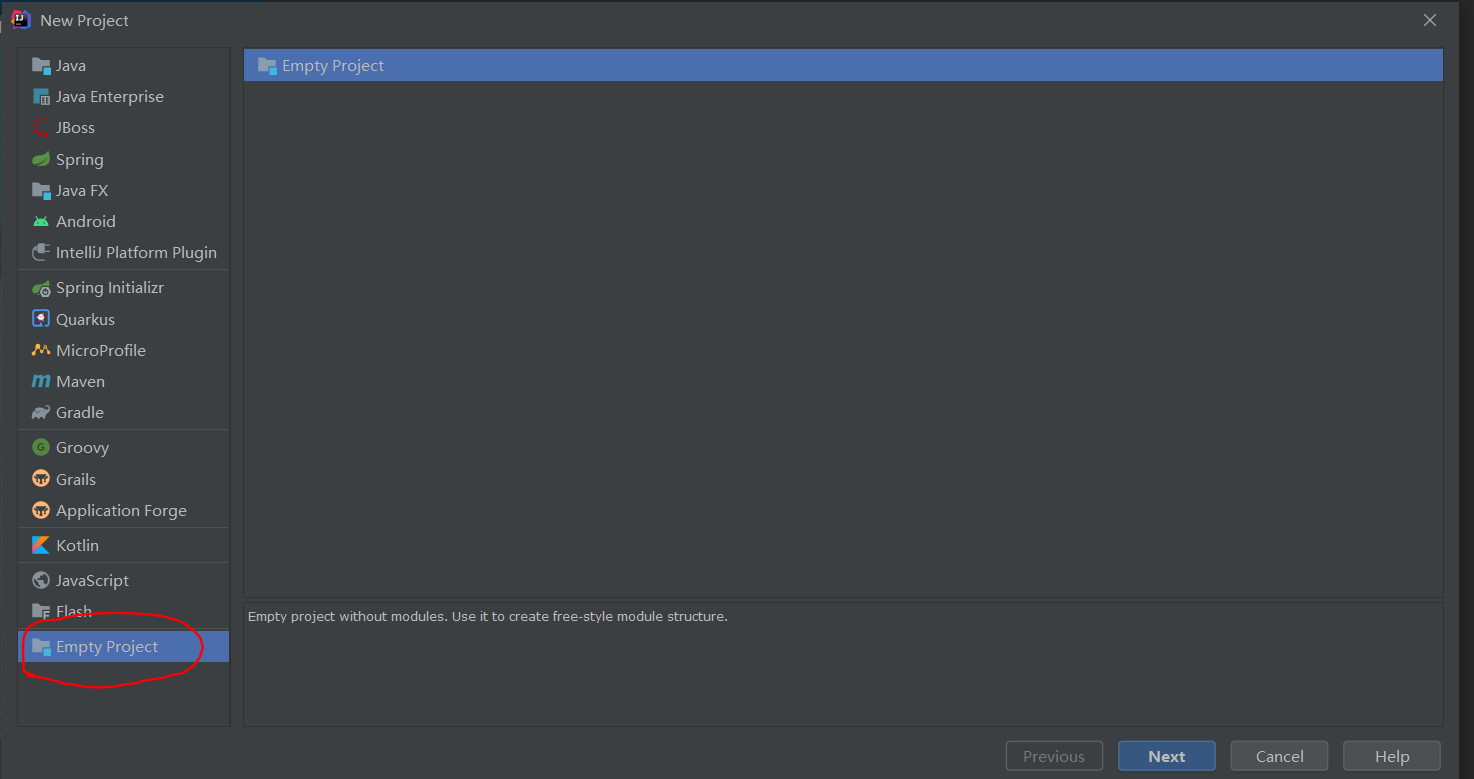Select Empty Project in left sidebar
The height and width of the screenshot is (779, 1474).
123,647
